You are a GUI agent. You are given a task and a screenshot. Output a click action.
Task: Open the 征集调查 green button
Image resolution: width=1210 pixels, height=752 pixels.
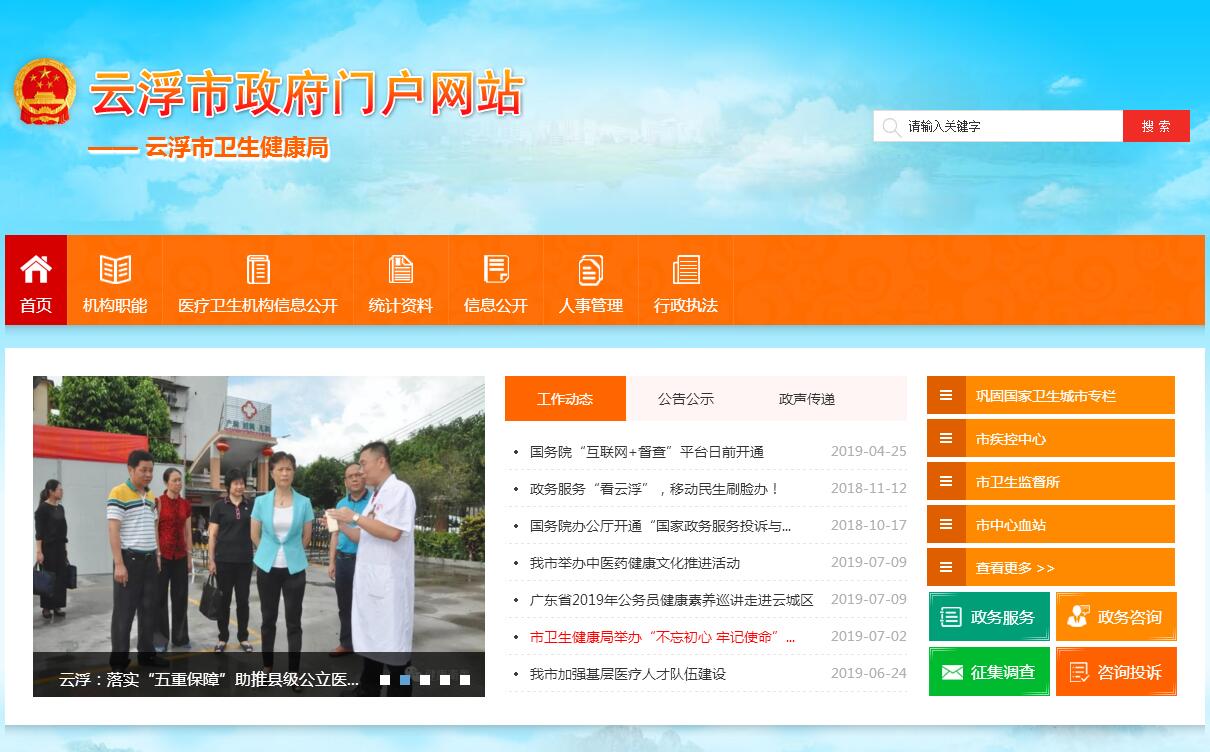click(x=990, y=672)
